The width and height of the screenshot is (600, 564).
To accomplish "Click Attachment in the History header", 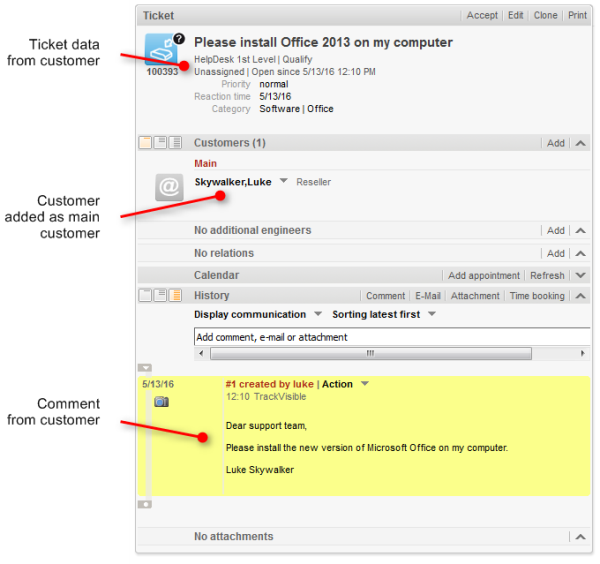I will tap(475, 296).
